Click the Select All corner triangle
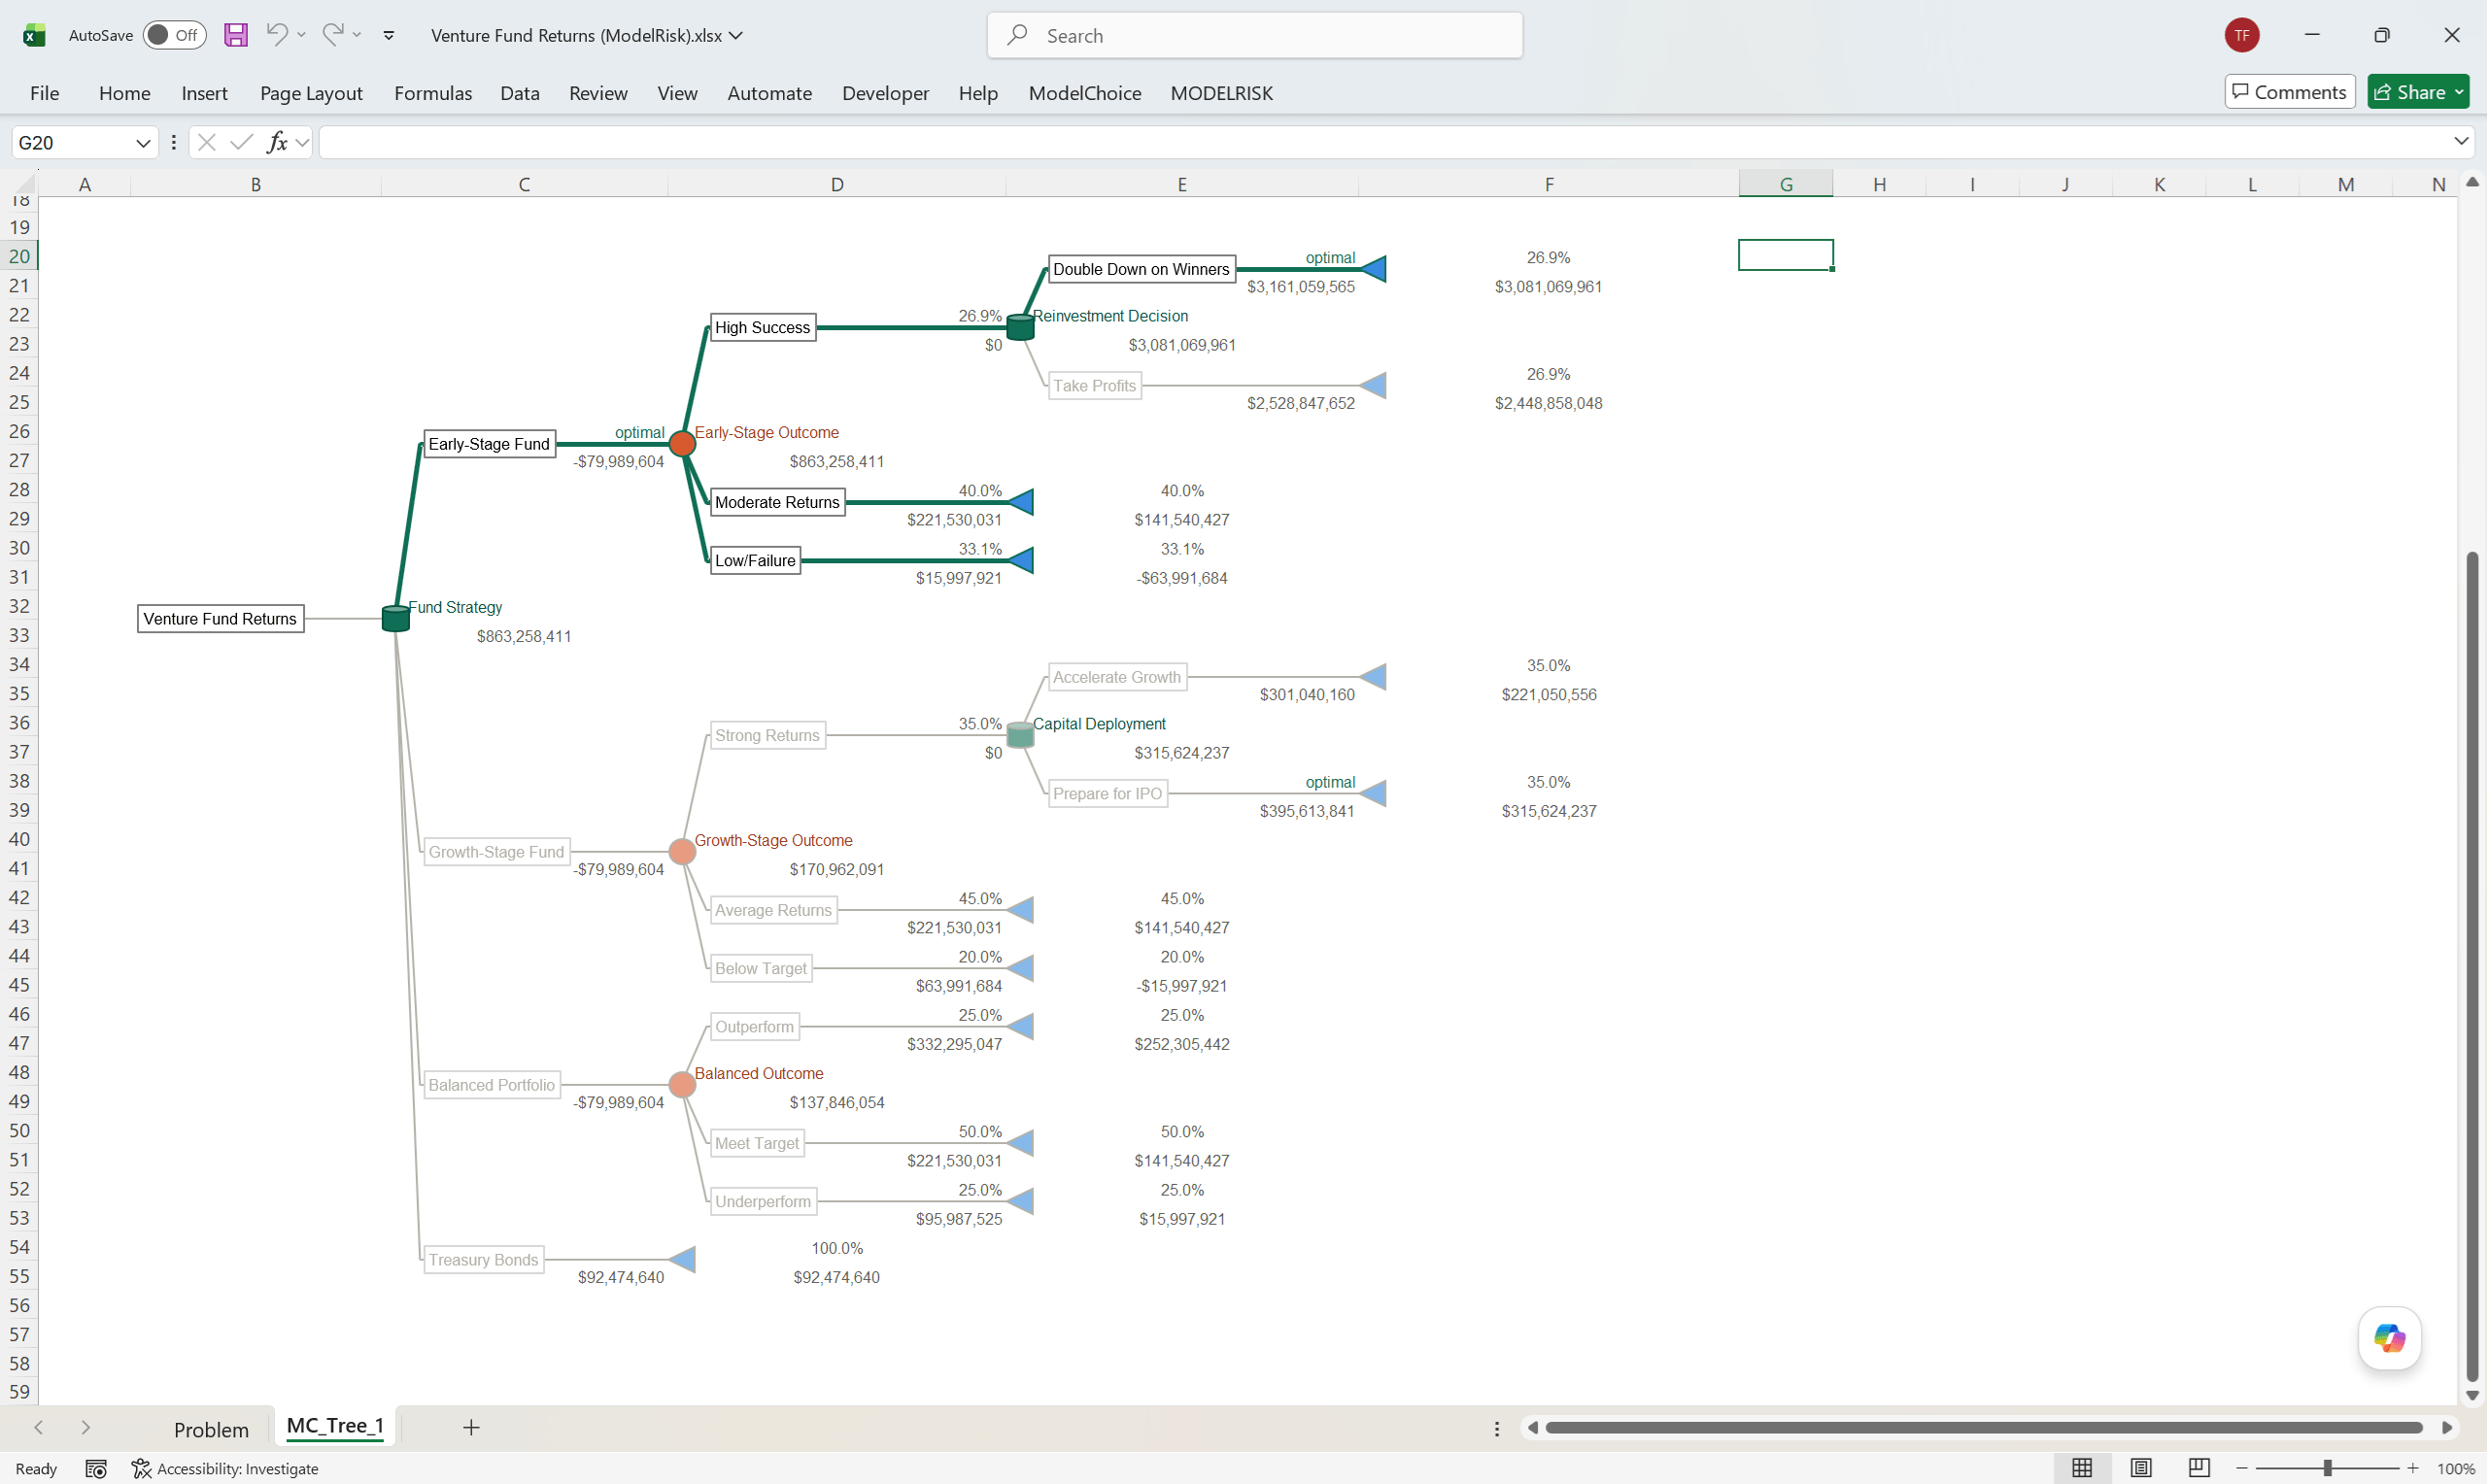2487x1484 pixels. tap(26, 184)
